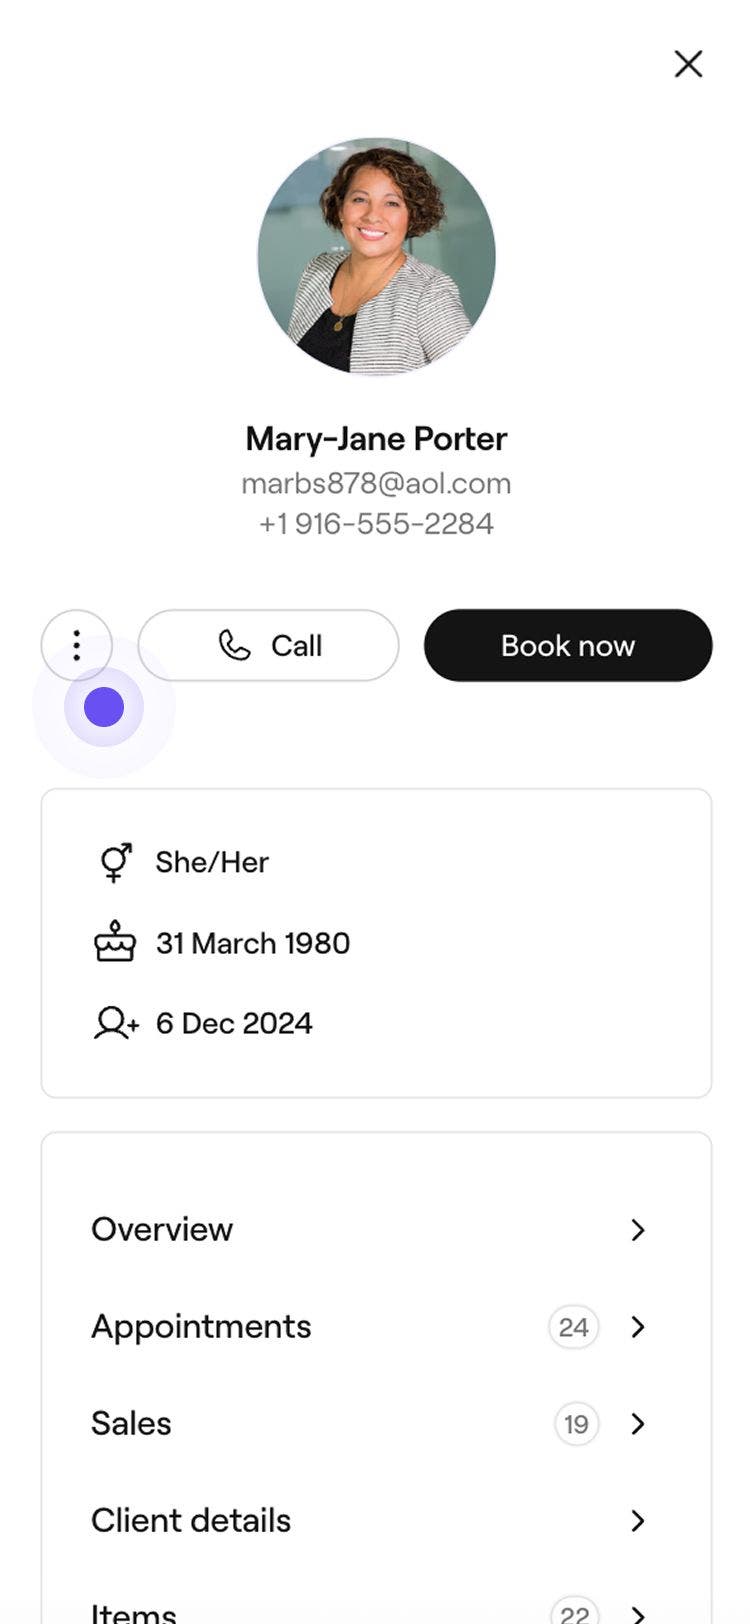This screenshot has width=750, height=1624.
Task: Click the Sales count badge 19
Action: click(576, 1424)
